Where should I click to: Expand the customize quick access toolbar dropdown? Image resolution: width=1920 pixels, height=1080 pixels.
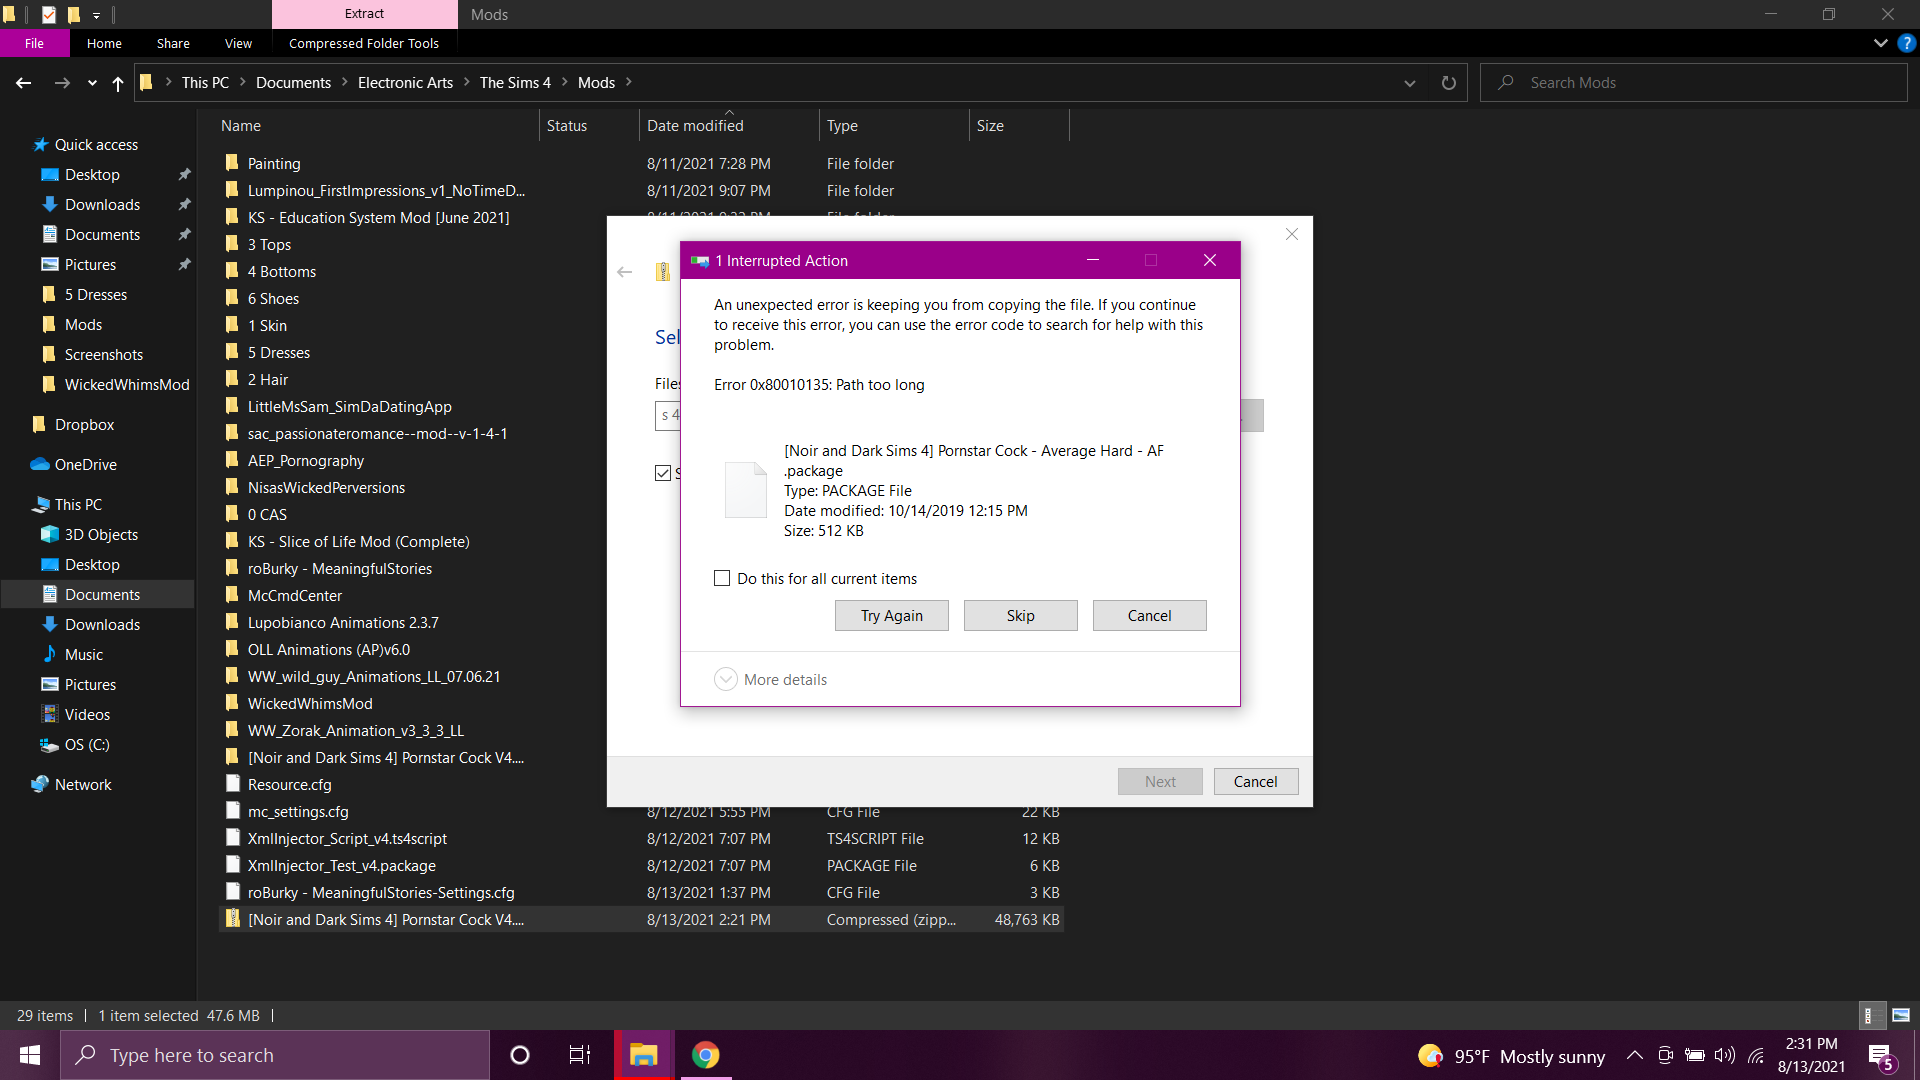96,15
